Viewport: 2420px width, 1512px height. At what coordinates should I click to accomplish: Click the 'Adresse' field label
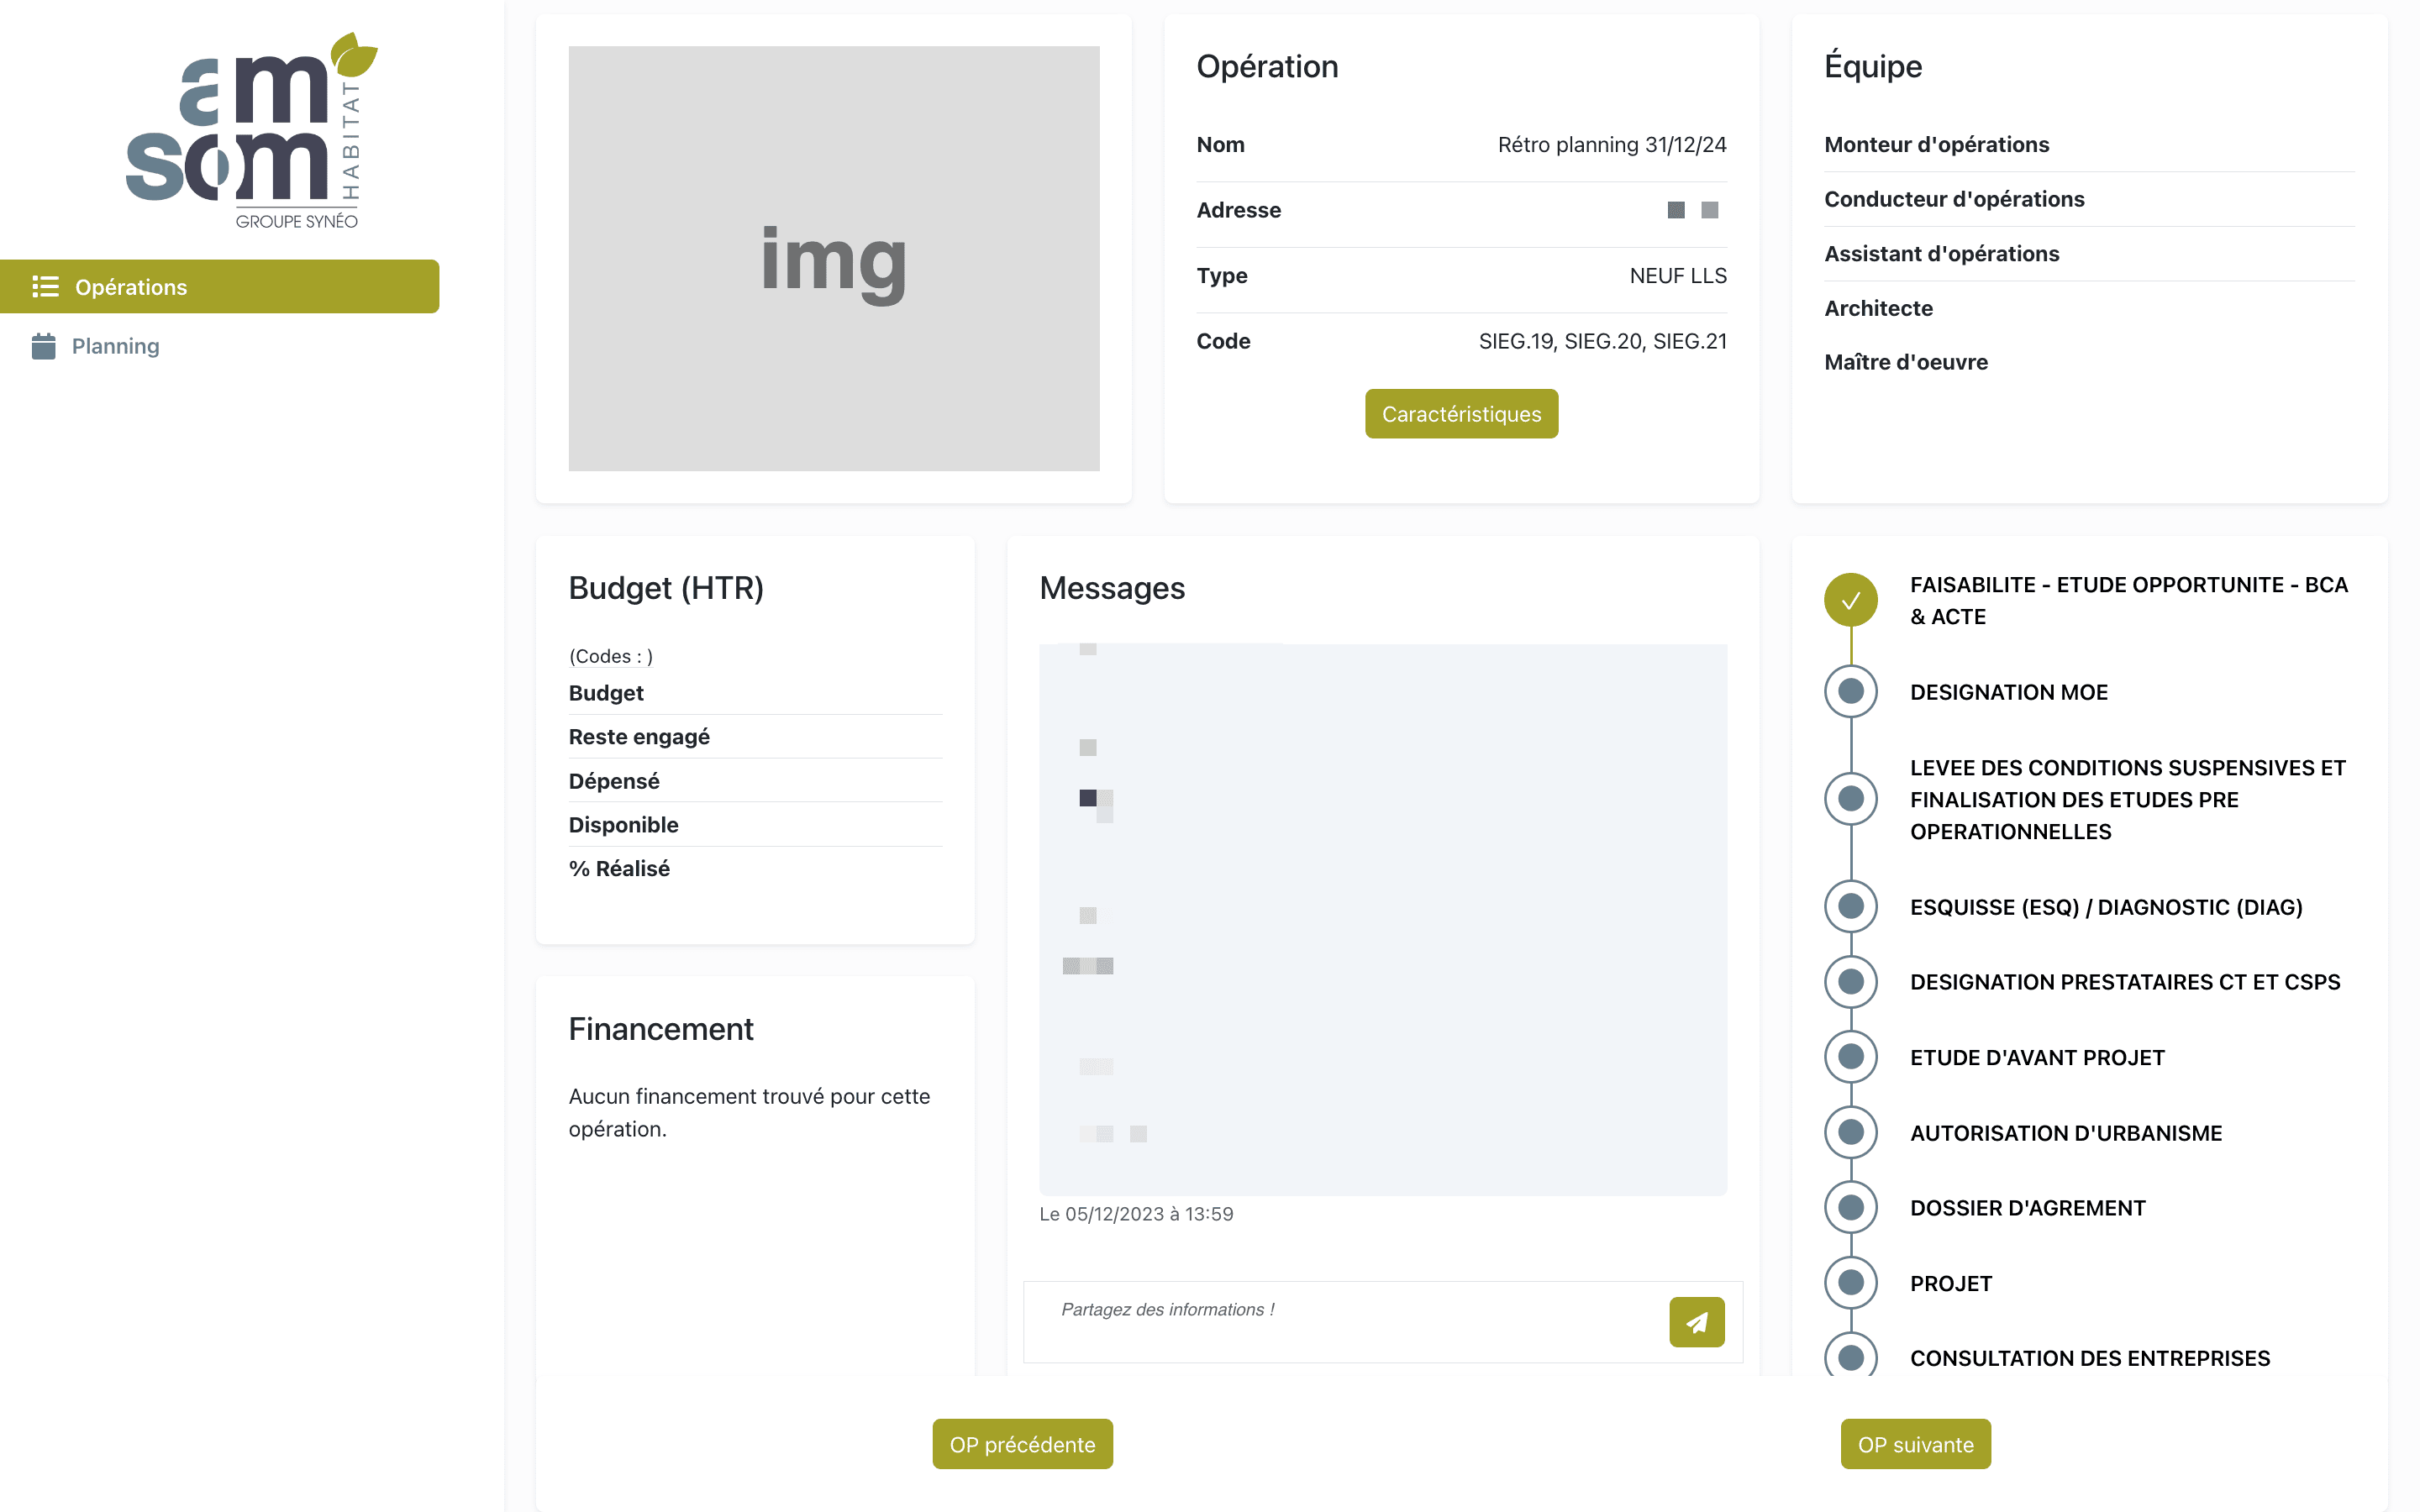click(x=1238, y=210)
